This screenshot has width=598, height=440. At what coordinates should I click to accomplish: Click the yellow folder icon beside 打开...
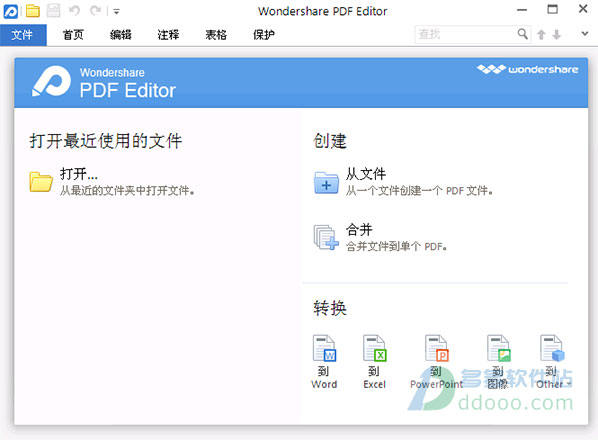(41, 181)
